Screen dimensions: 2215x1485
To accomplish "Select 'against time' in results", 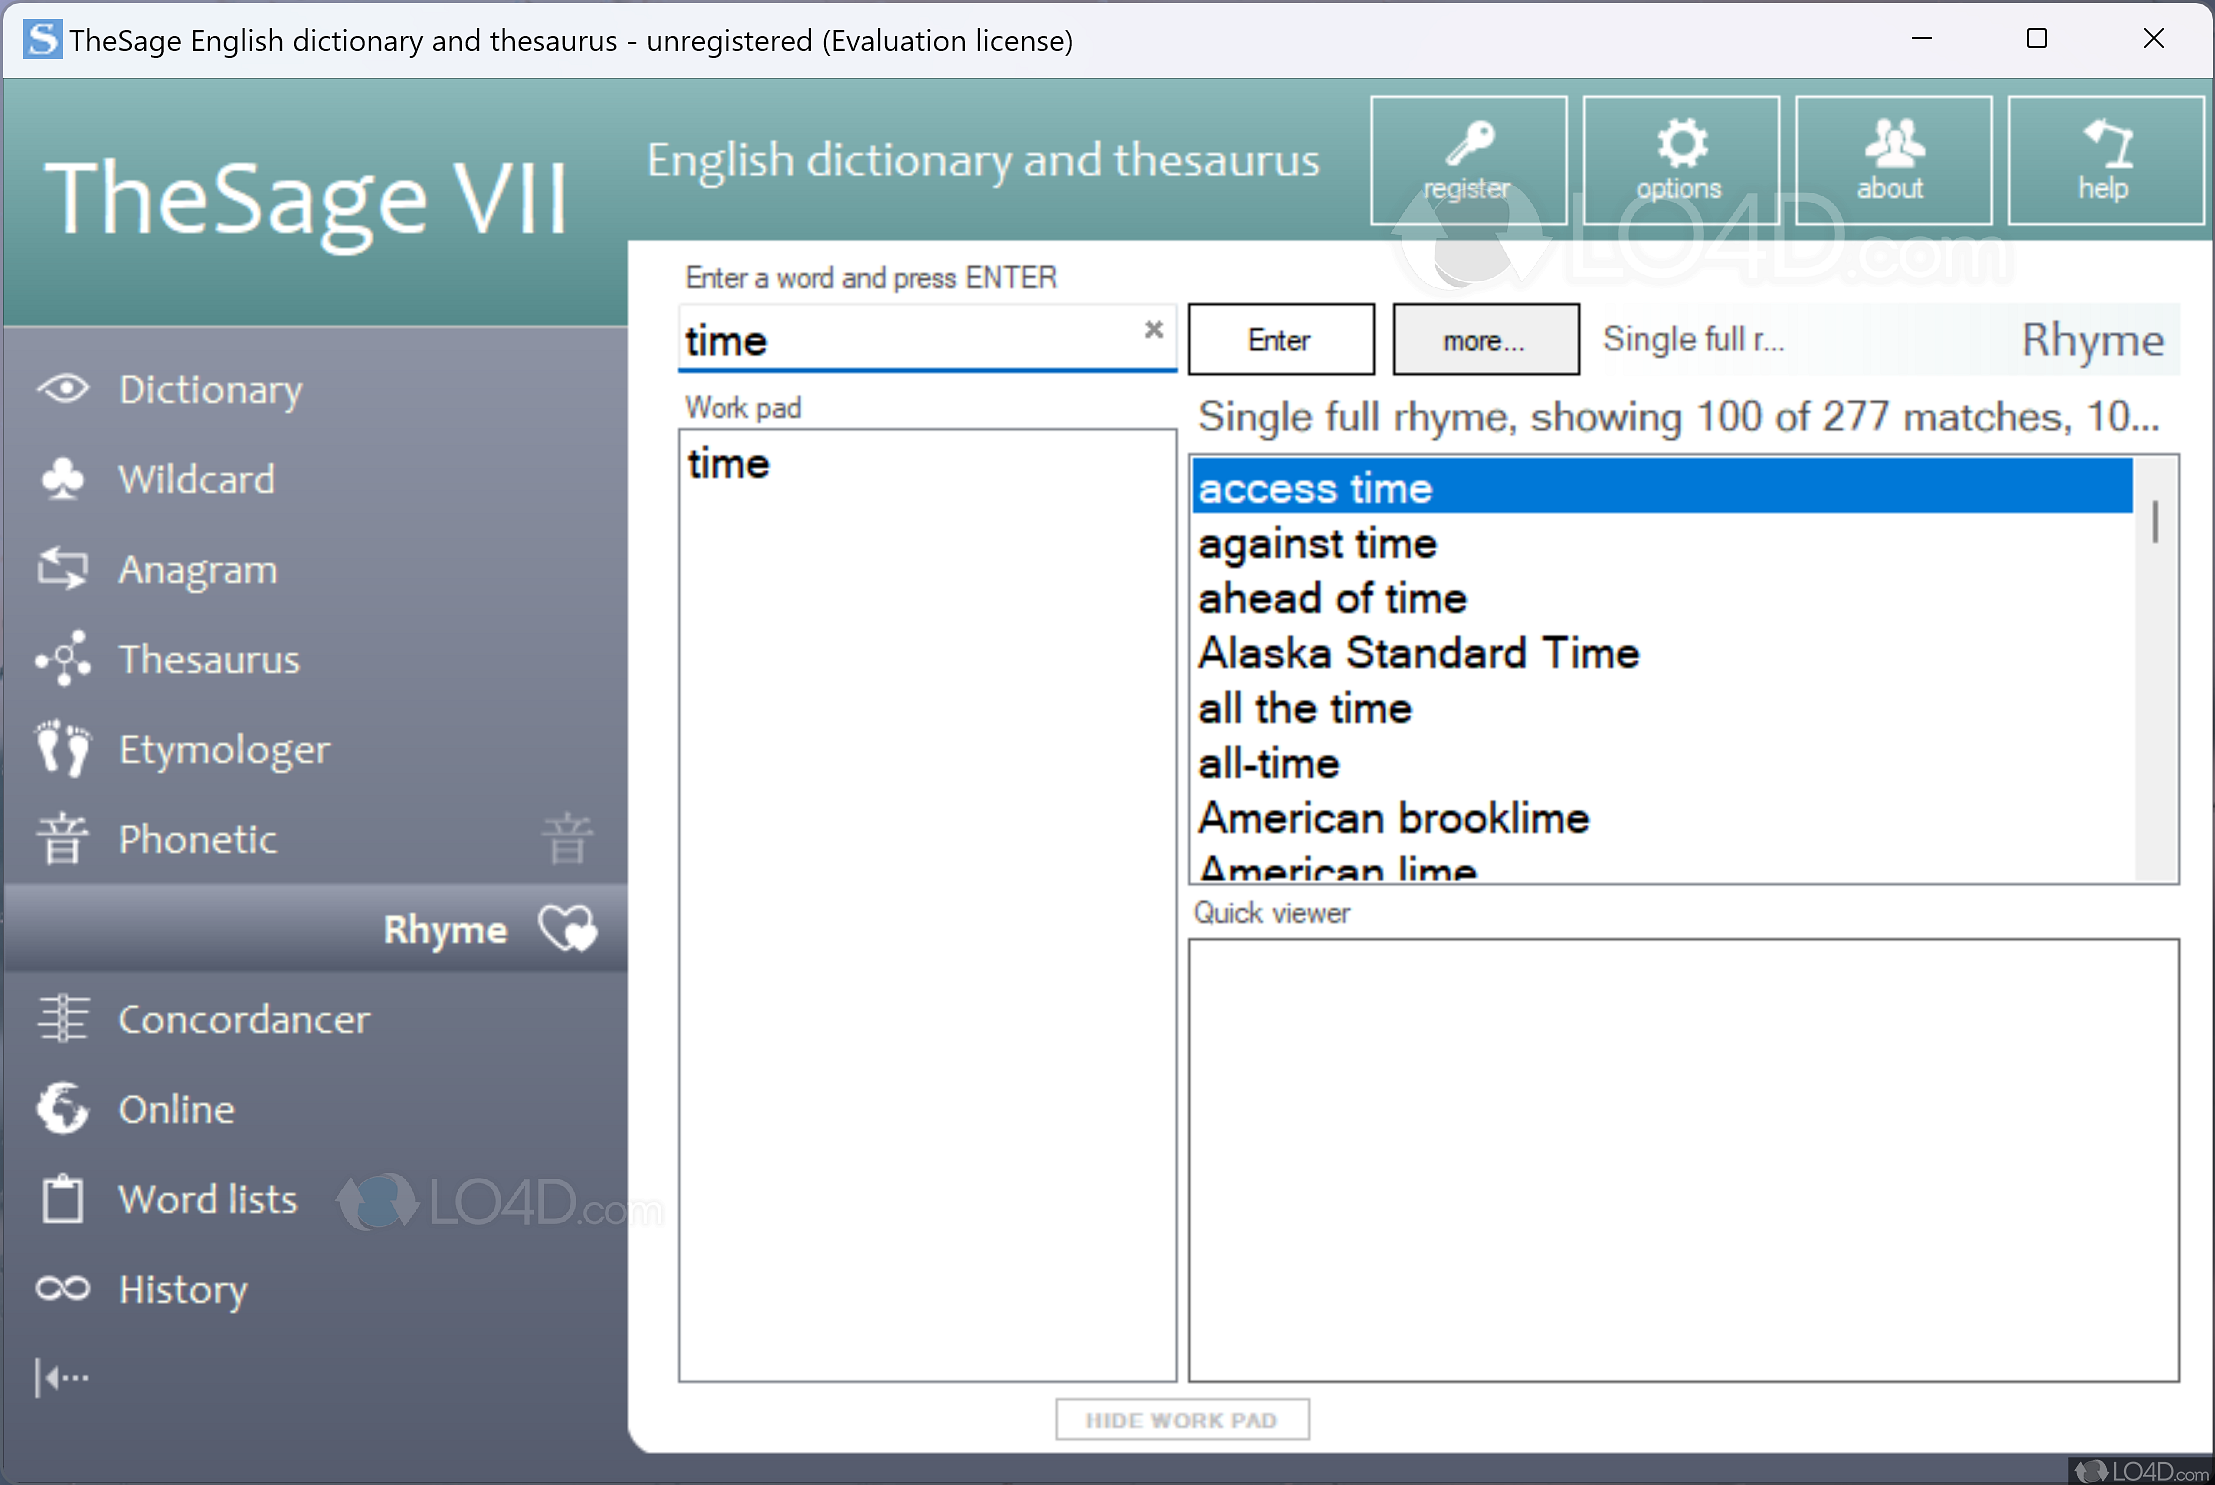I will coord(1661,543).
